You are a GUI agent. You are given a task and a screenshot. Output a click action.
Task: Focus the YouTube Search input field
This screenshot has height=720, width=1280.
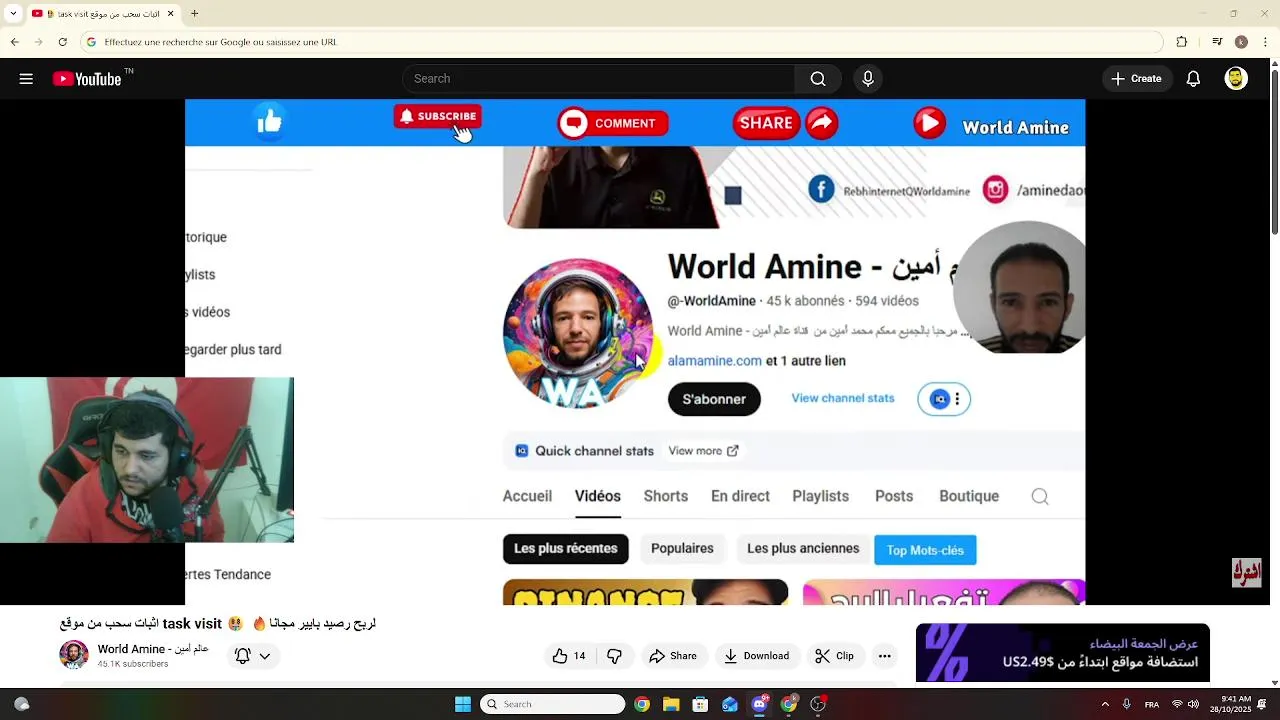(598, 79)
